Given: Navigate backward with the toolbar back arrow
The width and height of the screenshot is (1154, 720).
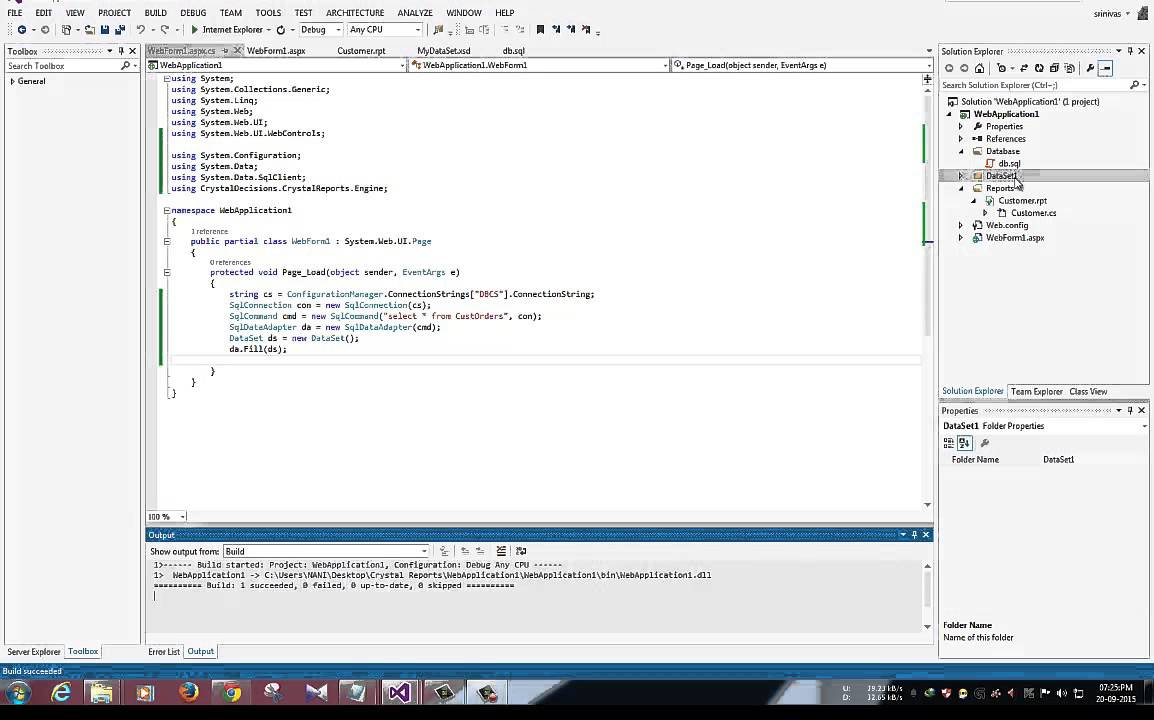Looking at the screenshot, I should point(22,29).
